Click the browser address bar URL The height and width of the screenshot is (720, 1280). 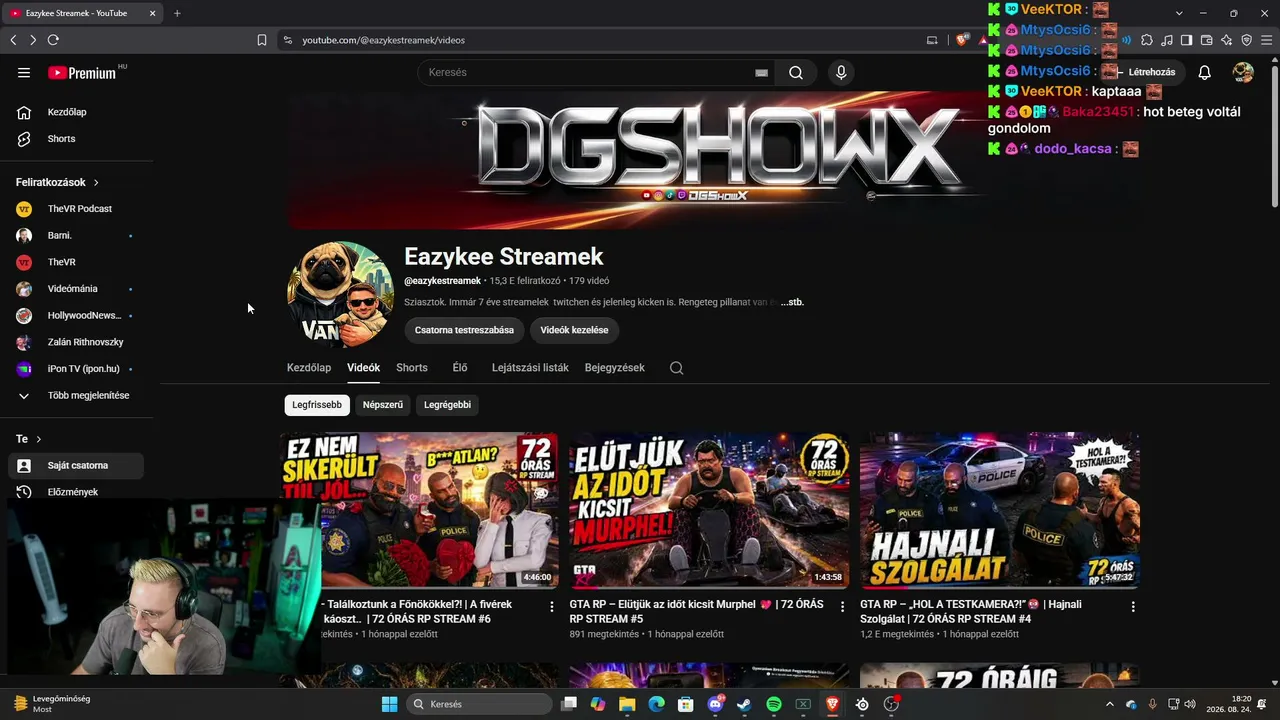tap(384, 40)
